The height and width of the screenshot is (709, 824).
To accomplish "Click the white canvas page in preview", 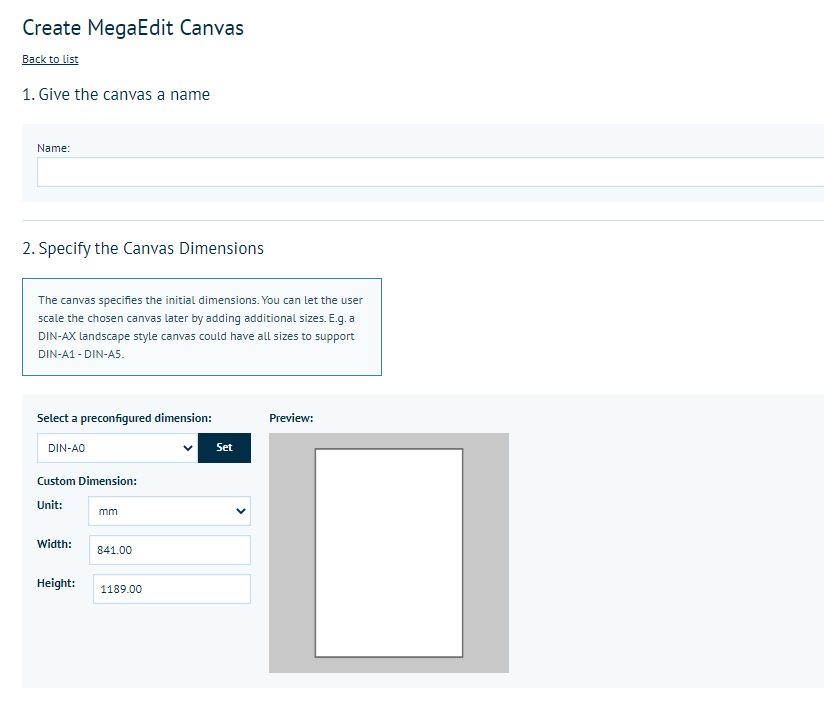I will [x=388, y=552].
